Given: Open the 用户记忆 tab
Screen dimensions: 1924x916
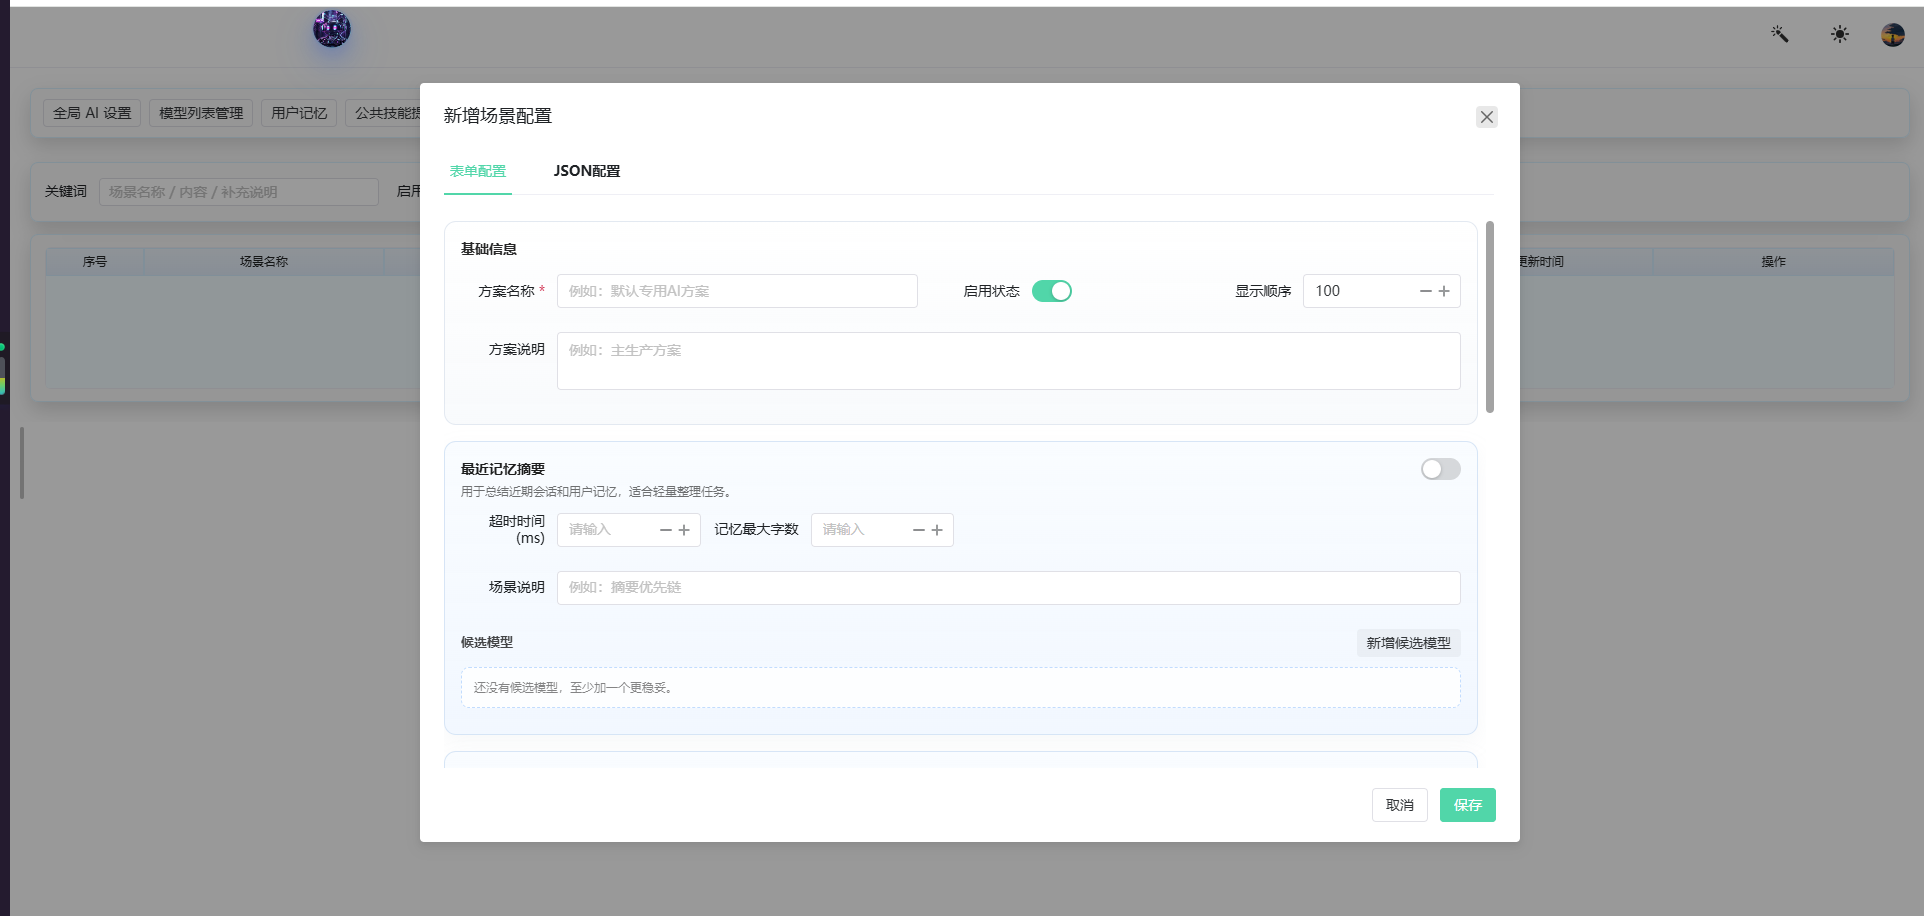Looking at the screenshot, I should point(299,113).
